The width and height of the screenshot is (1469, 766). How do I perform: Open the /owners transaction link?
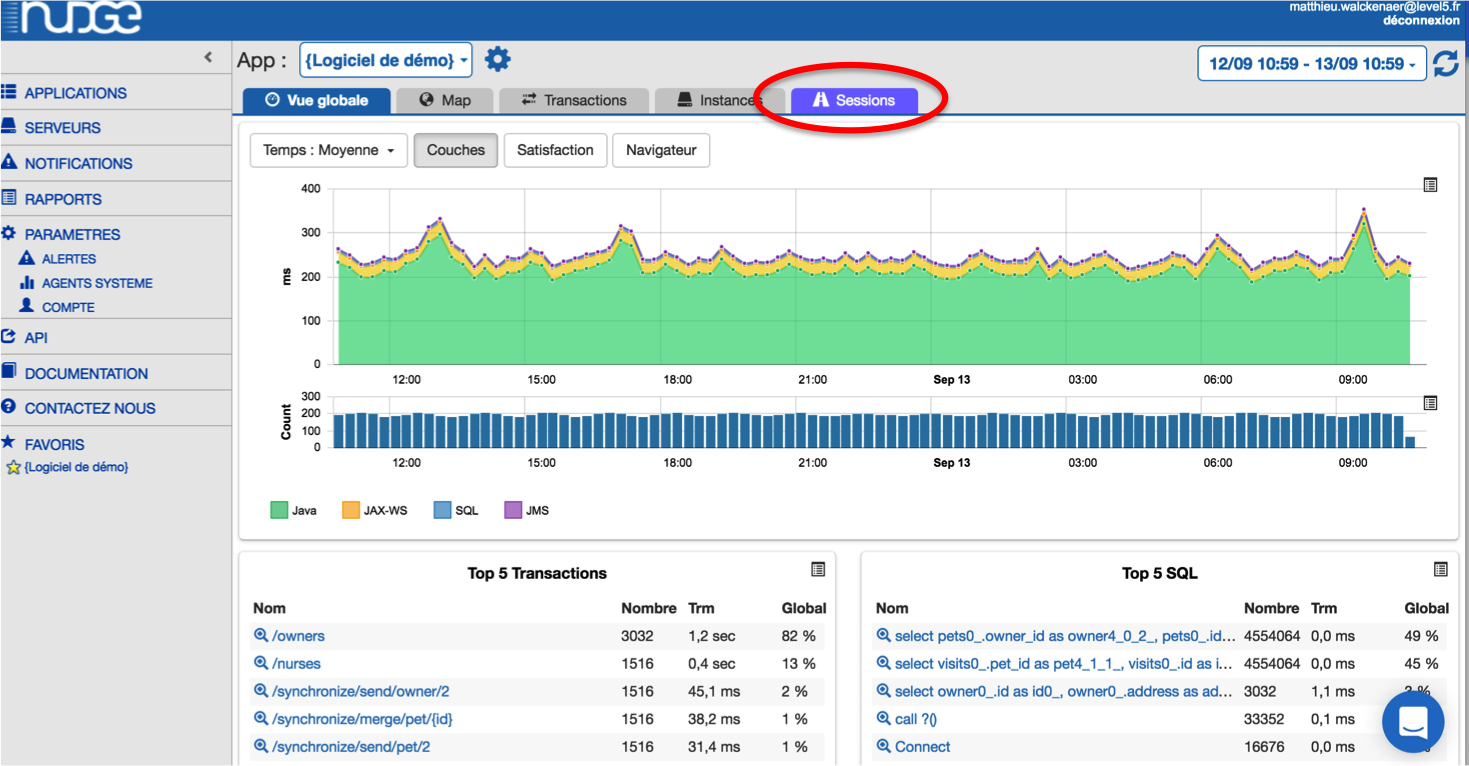[x=296, y=635]
